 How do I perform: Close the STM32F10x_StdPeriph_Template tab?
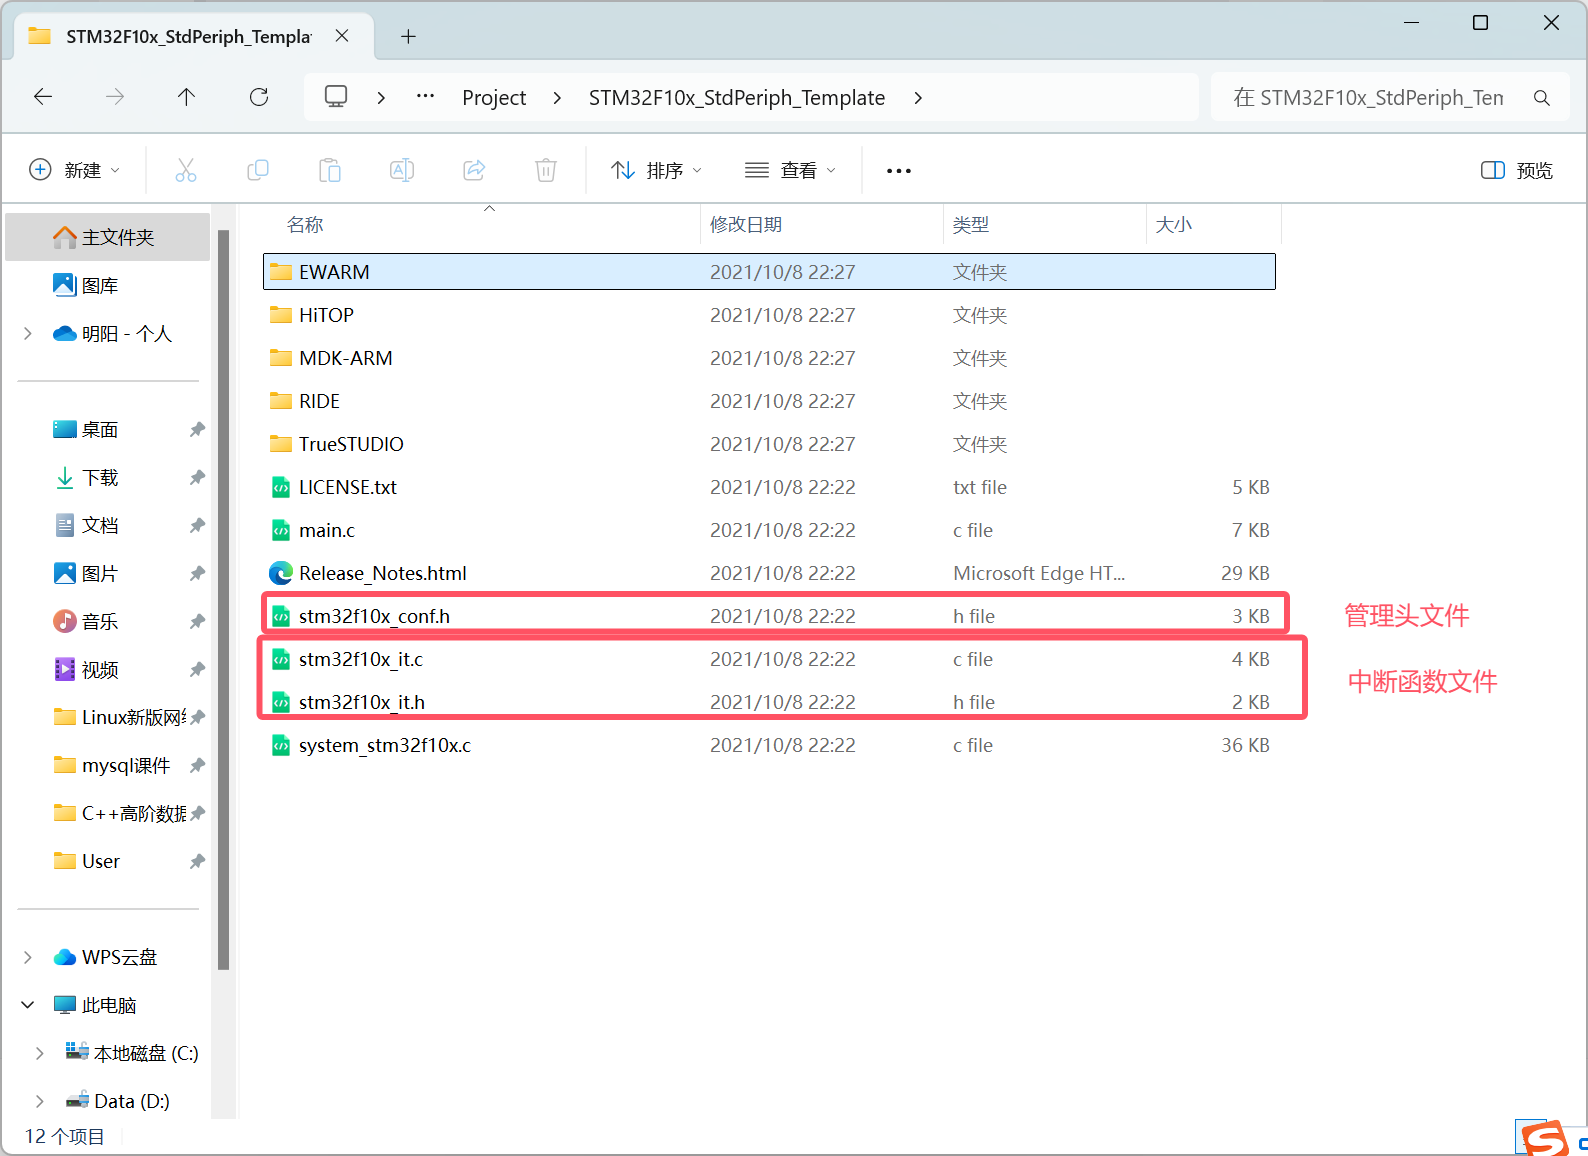(x=342, y=36)
